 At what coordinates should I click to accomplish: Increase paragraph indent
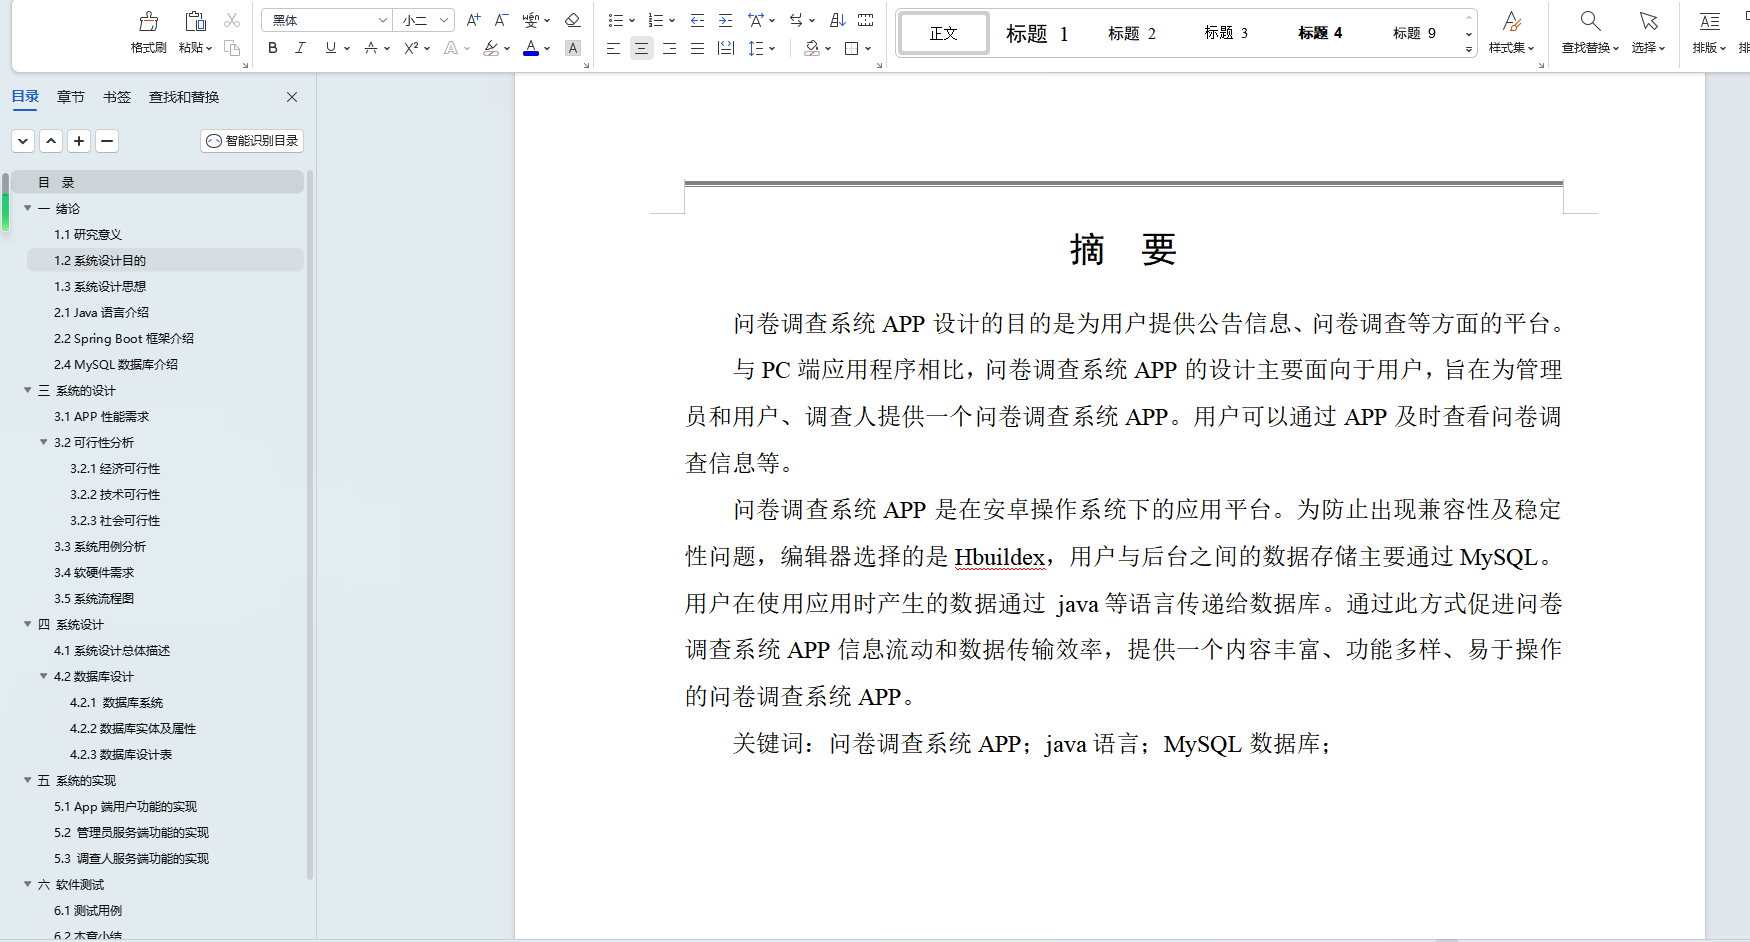coord(726,20)
